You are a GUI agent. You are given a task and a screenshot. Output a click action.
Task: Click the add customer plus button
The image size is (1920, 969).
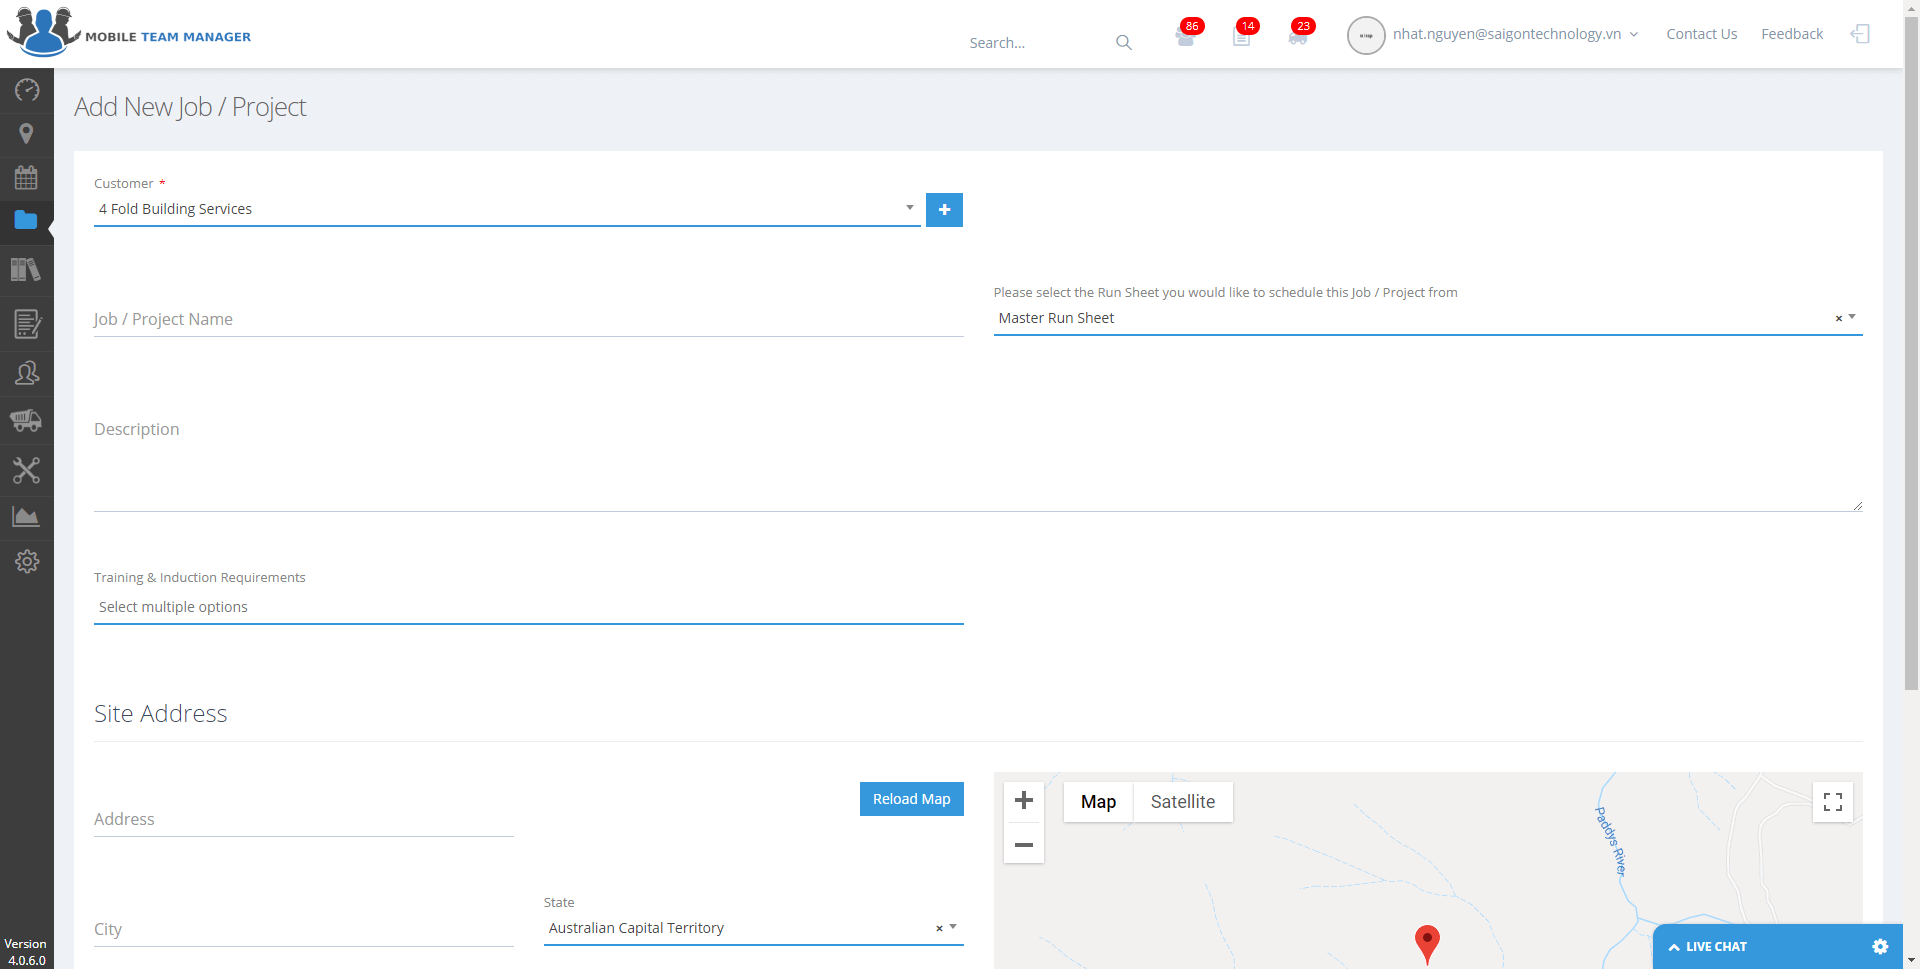[x=944, y=210]
